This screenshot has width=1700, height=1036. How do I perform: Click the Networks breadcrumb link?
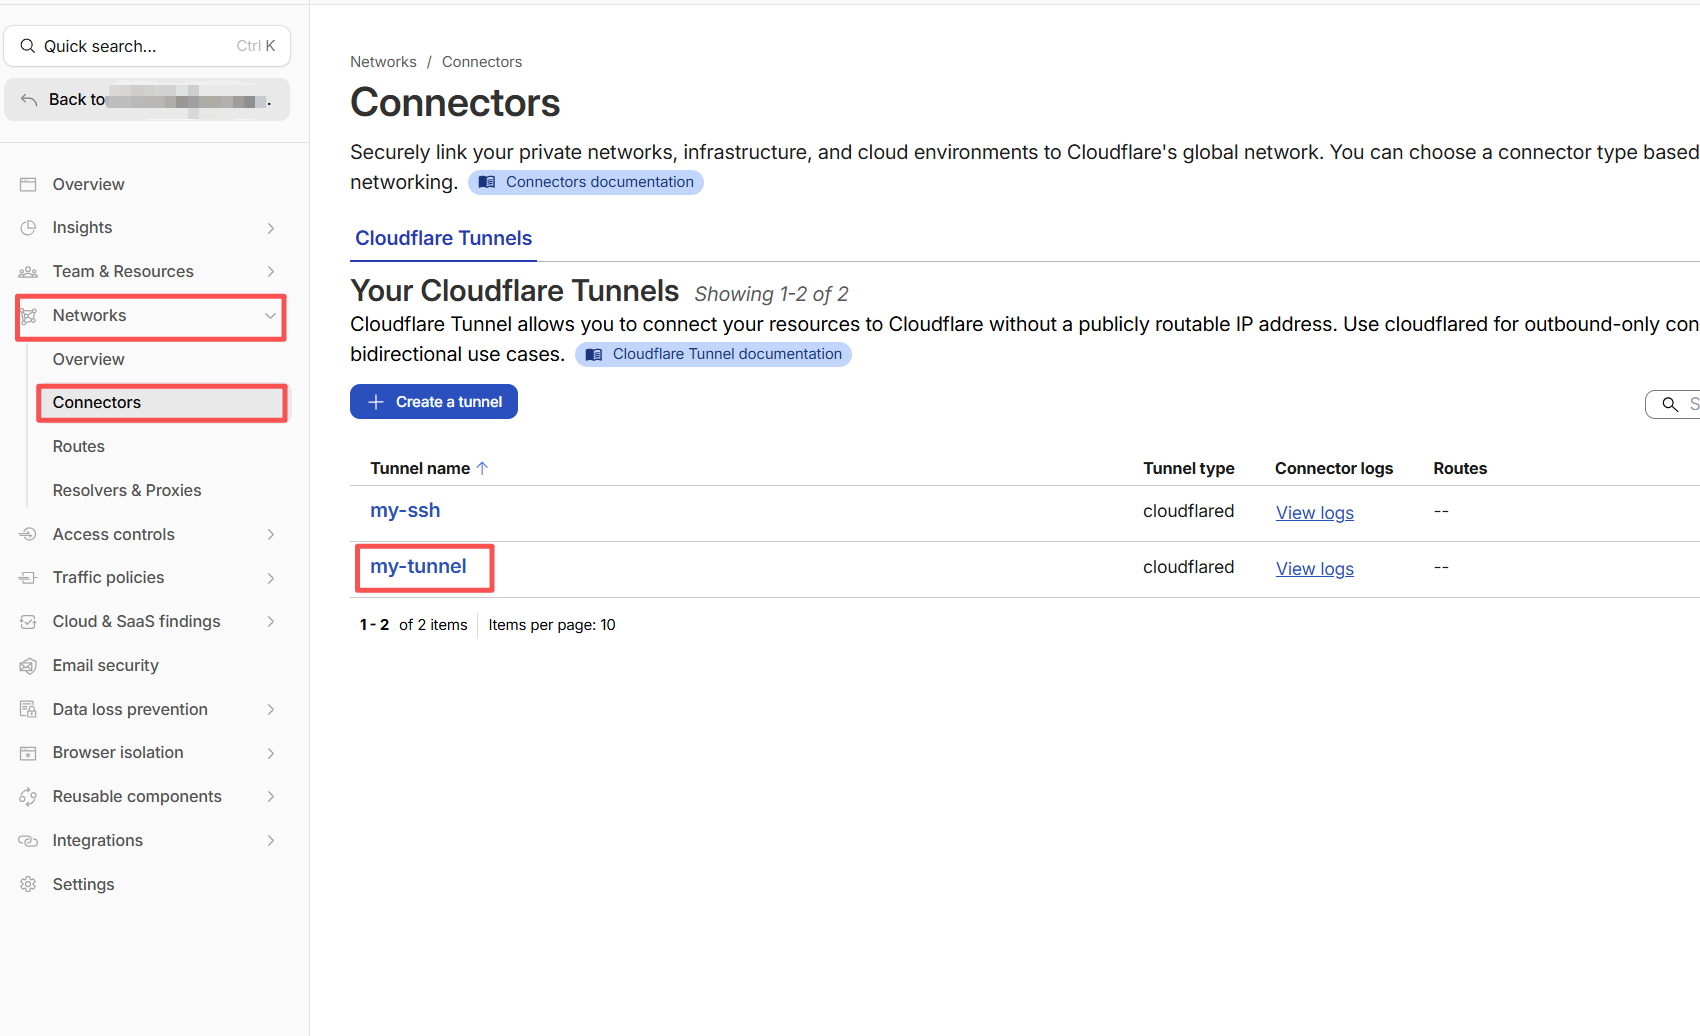[383, 62]
